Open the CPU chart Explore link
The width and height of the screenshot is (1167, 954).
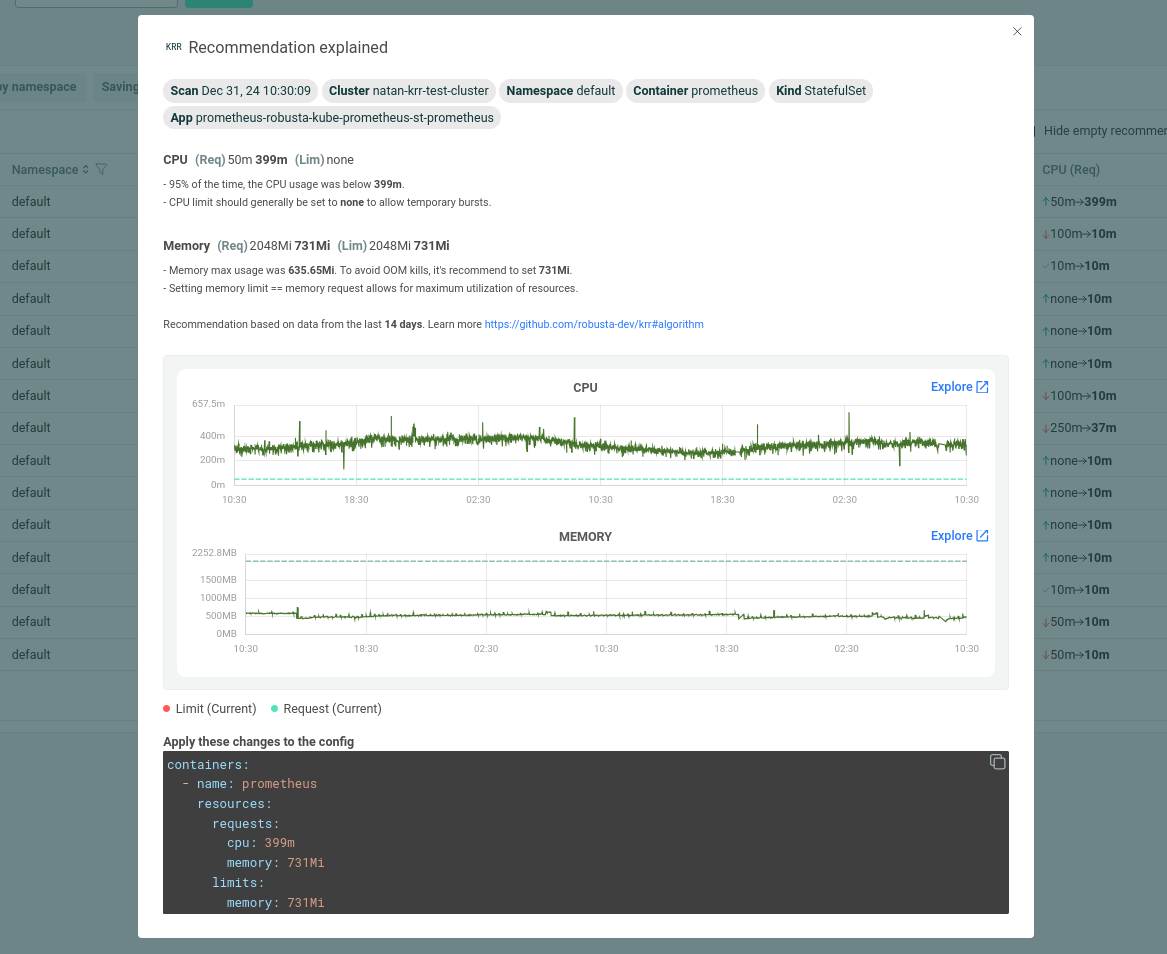(959, 387)
